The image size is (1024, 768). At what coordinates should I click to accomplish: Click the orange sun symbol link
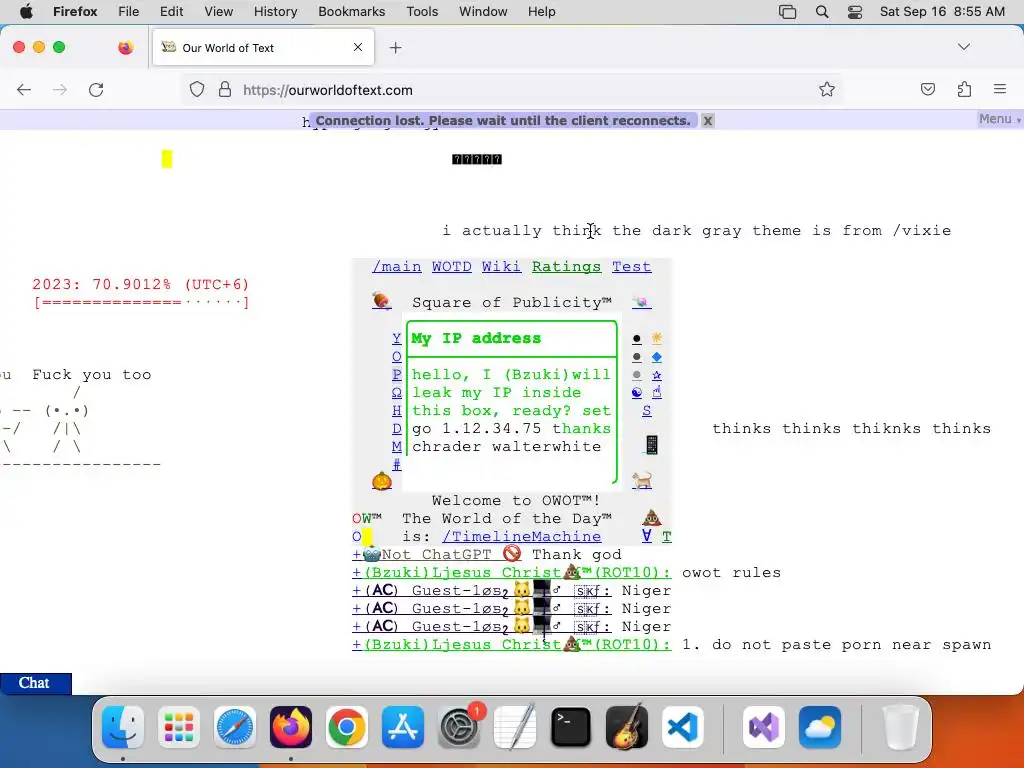click(x=656, y=338)
